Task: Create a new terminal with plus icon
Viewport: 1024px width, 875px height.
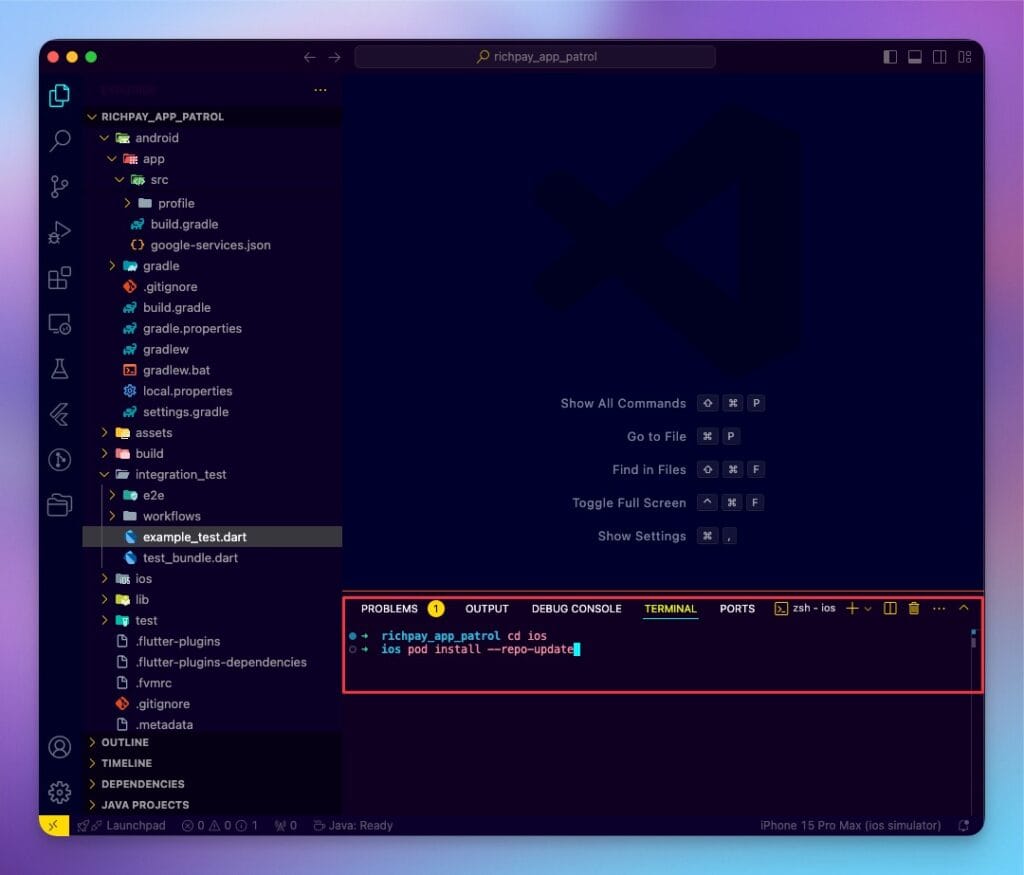Action: pos(852,609)
